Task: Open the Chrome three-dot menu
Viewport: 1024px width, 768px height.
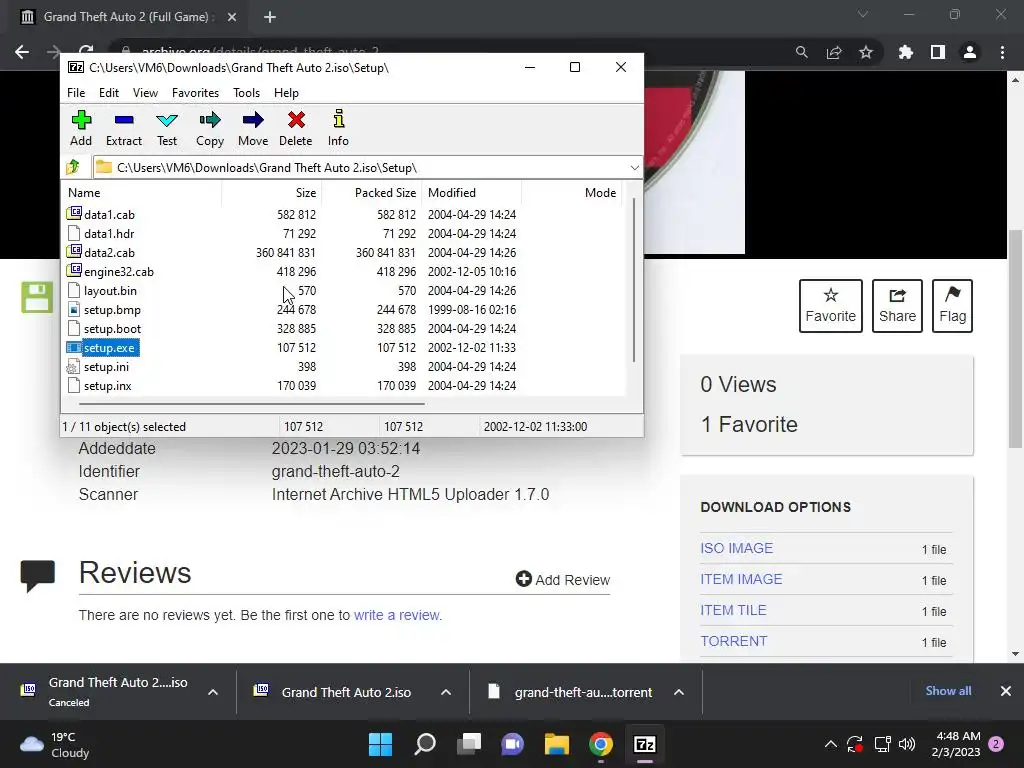Action: pyautogui.click(x=1002, y=52)
